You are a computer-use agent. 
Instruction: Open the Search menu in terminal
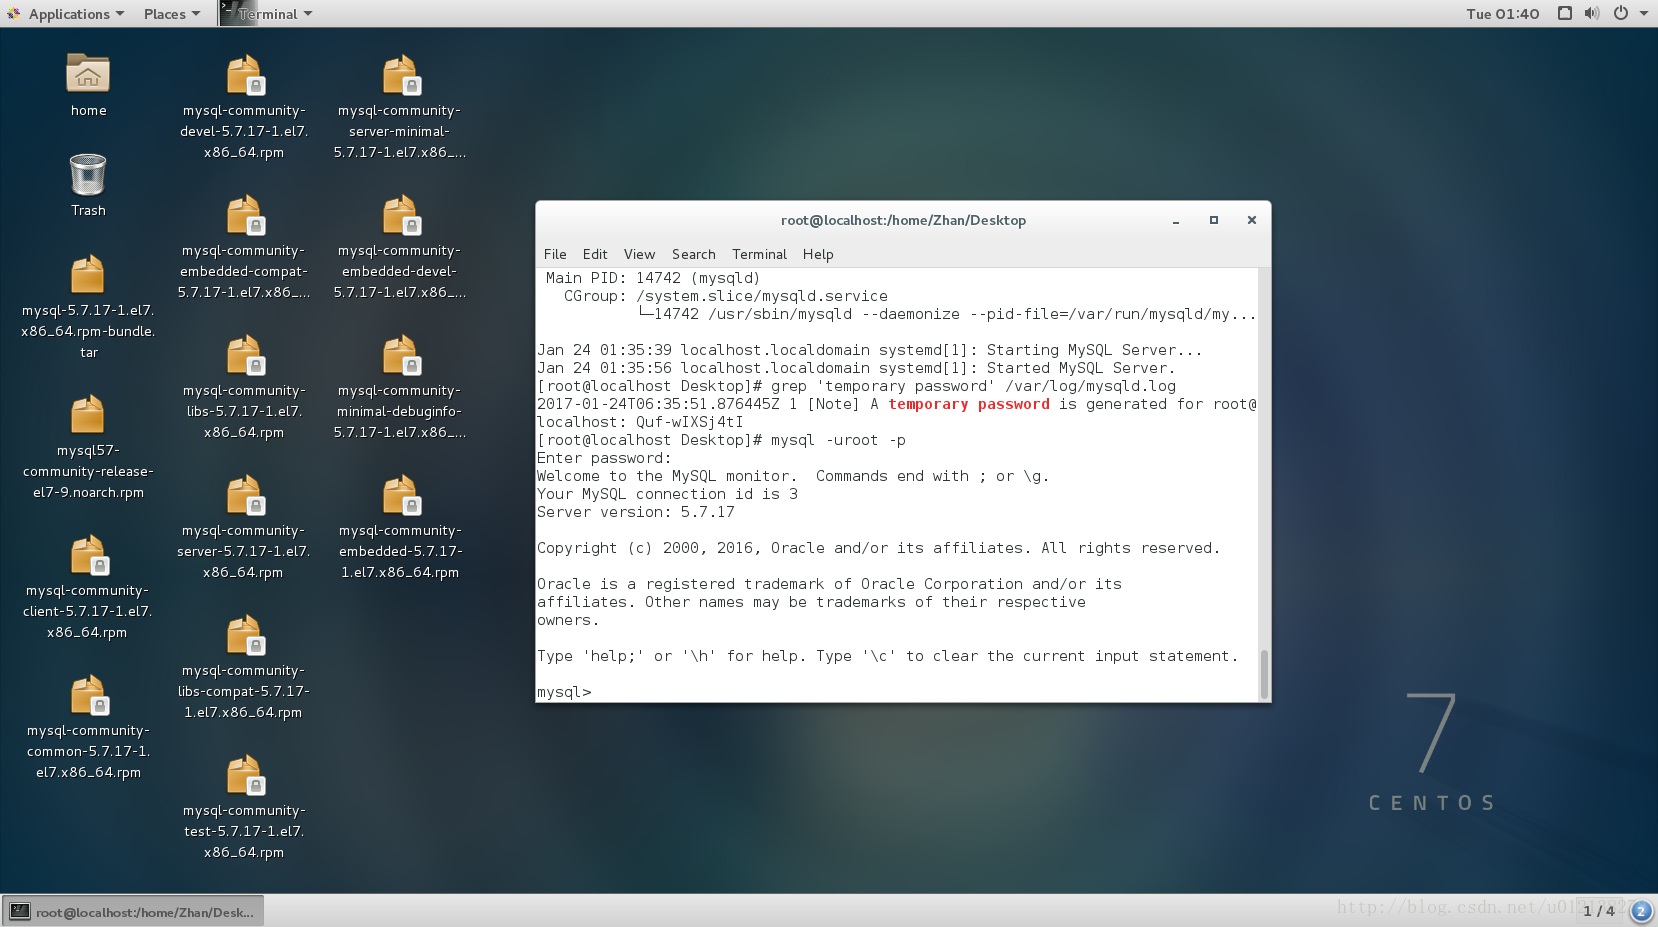694,254
